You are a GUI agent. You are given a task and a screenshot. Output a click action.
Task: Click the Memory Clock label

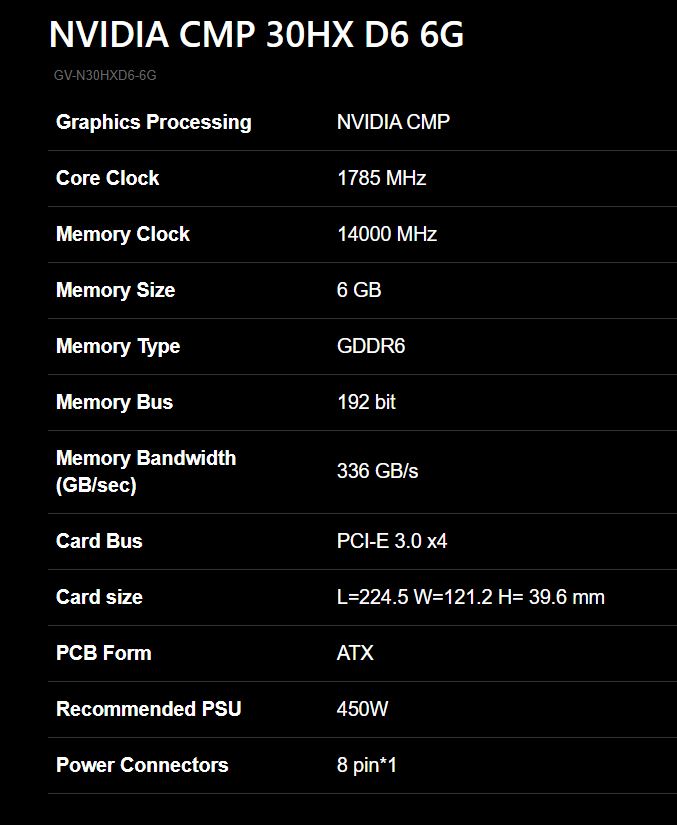point(122,234)
